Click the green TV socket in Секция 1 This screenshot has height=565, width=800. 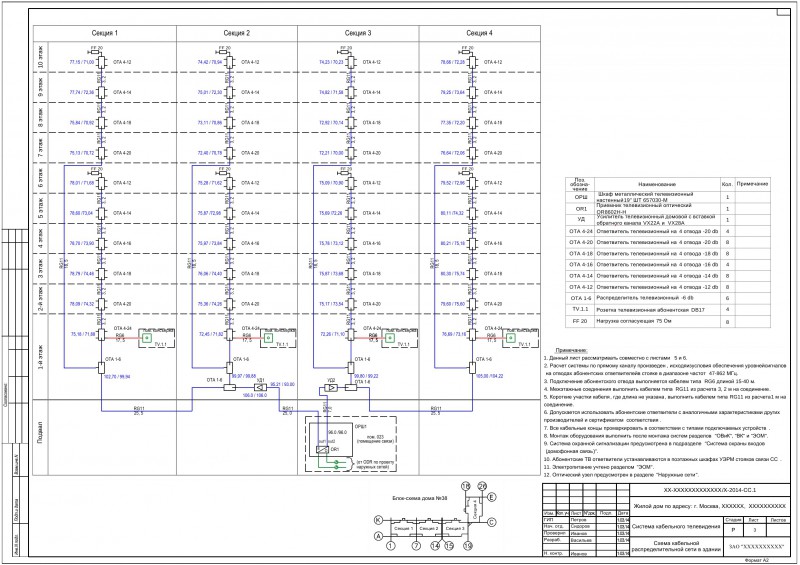147,338
